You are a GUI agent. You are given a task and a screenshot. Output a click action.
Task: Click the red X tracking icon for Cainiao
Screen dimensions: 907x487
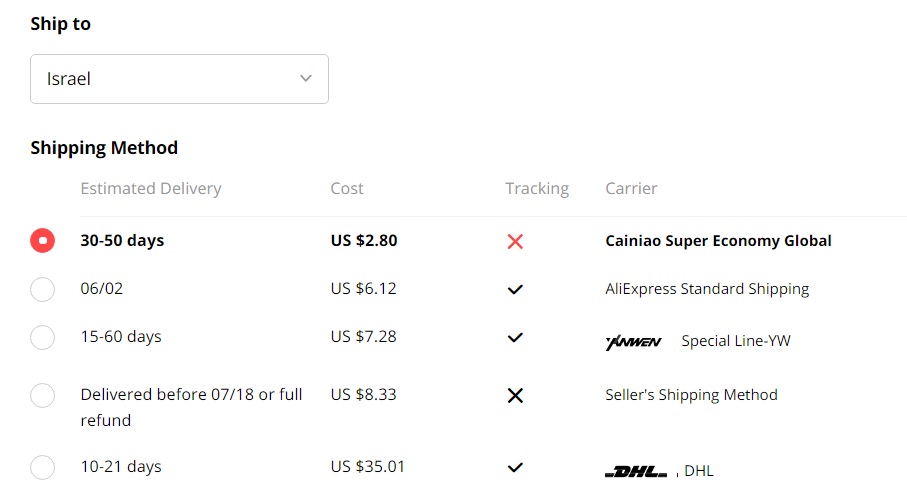515,241
